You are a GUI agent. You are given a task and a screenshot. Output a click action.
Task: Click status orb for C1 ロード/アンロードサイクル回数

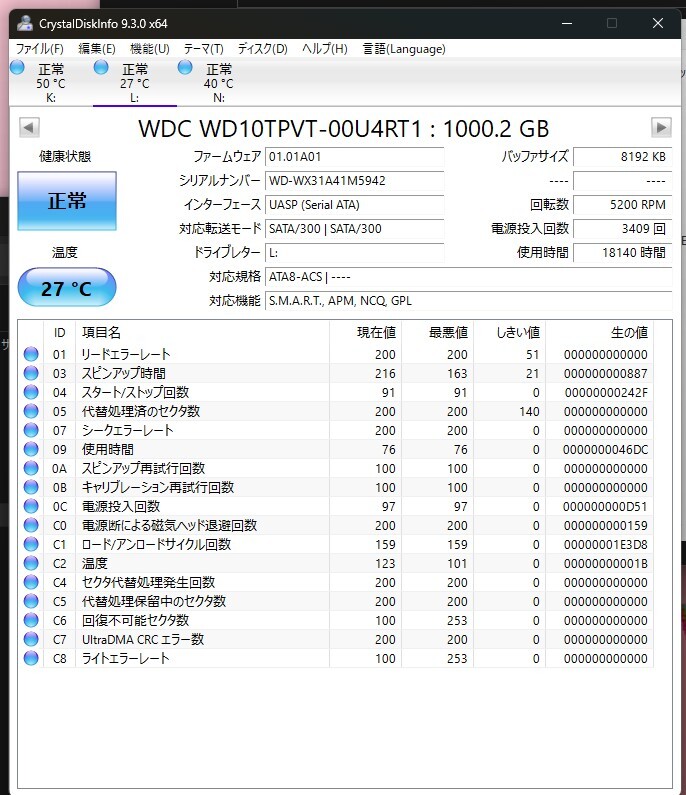pos(31,544)
